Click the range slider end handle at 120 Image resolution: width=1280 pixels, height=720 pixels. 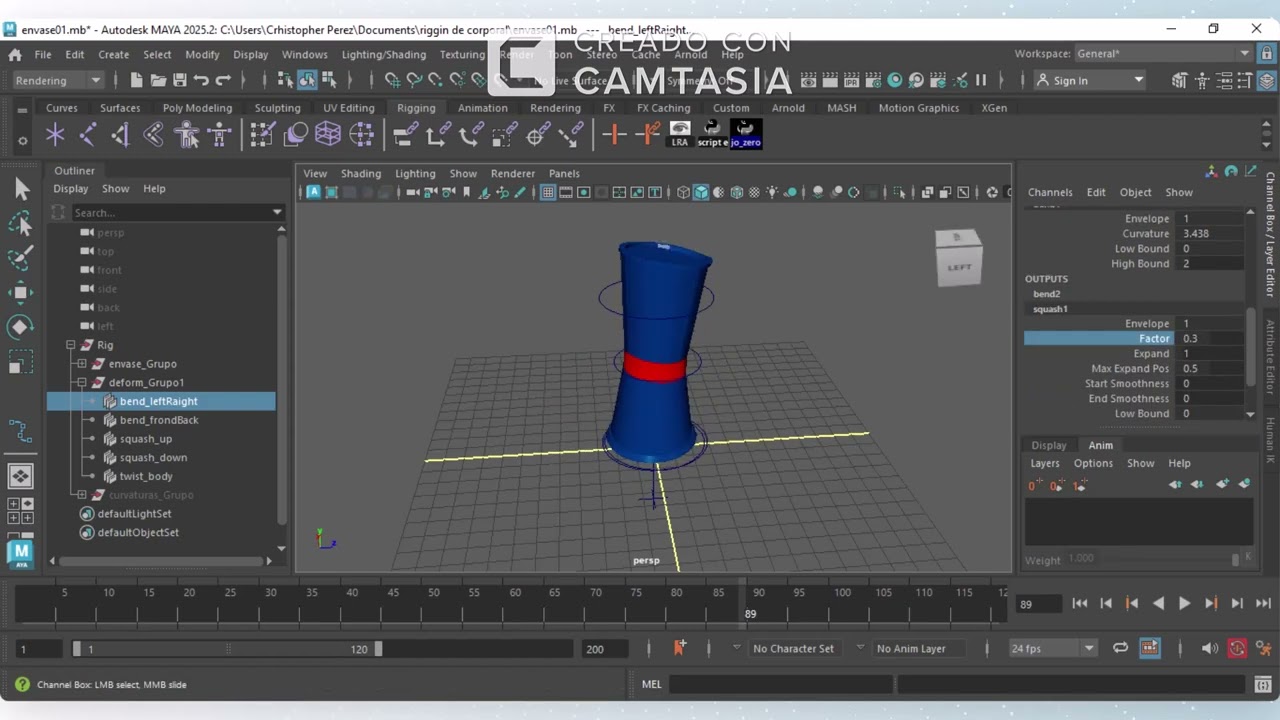click(378, 649)
